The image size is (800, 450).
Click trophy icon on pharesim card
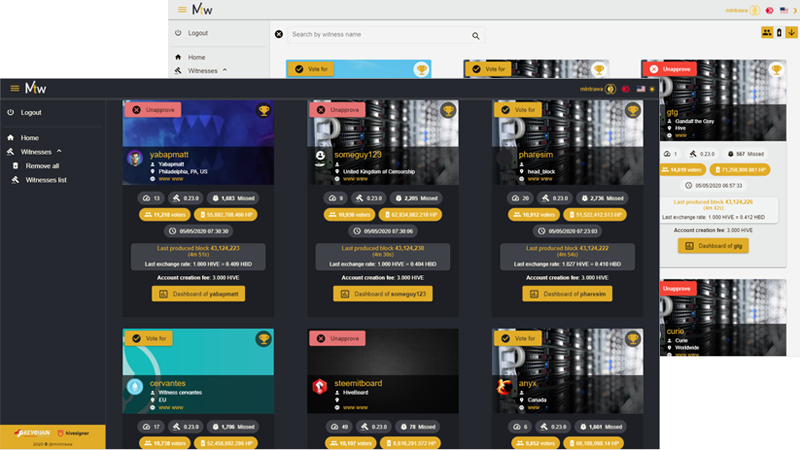point(633,110)
